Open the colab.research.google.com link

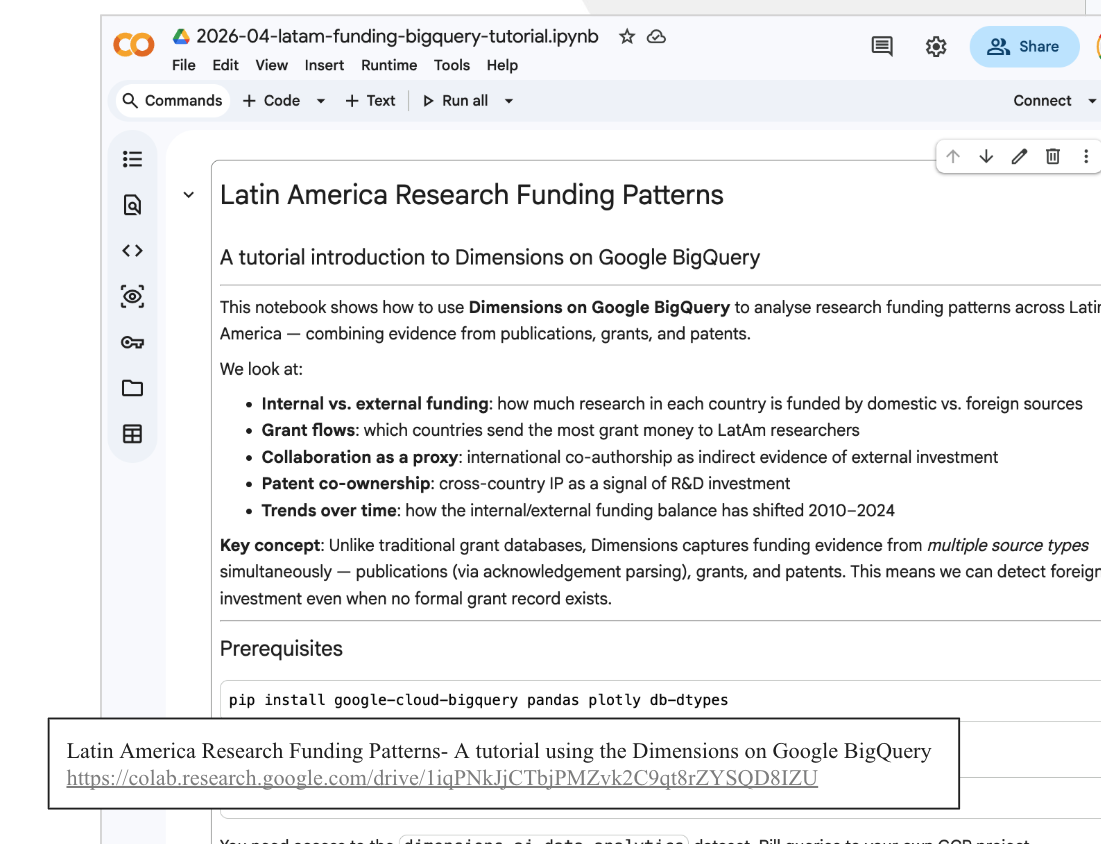[442, 778]
